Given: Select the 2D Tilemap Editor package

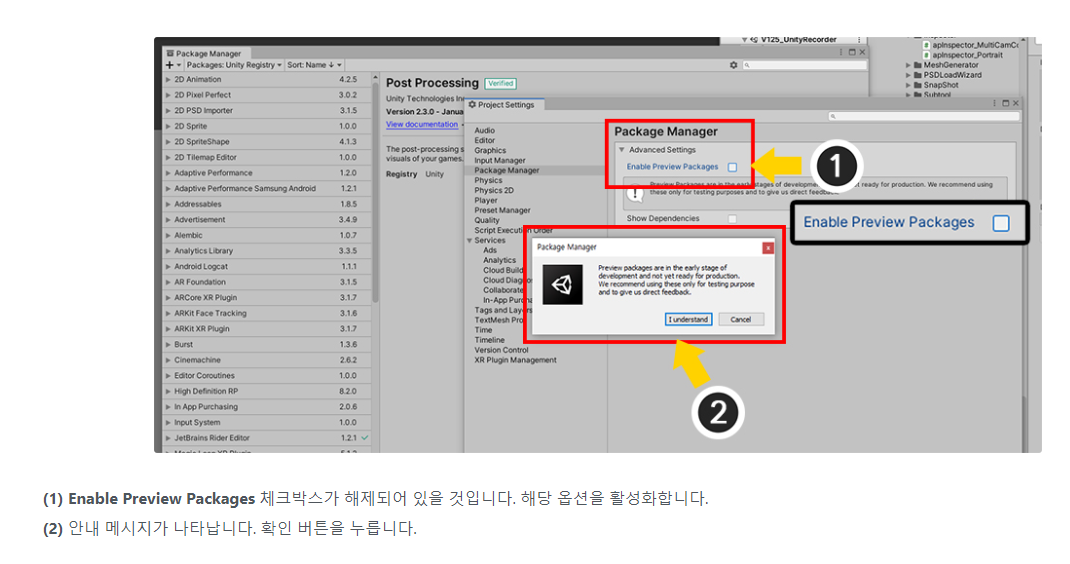Looking at the screenshot, I should 268,158.
